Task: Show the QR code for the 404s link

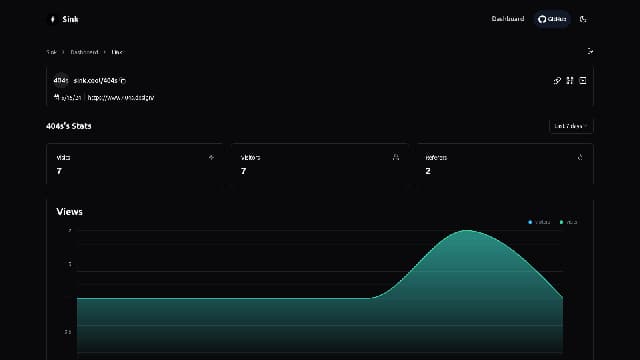Action: click(570, 81)
